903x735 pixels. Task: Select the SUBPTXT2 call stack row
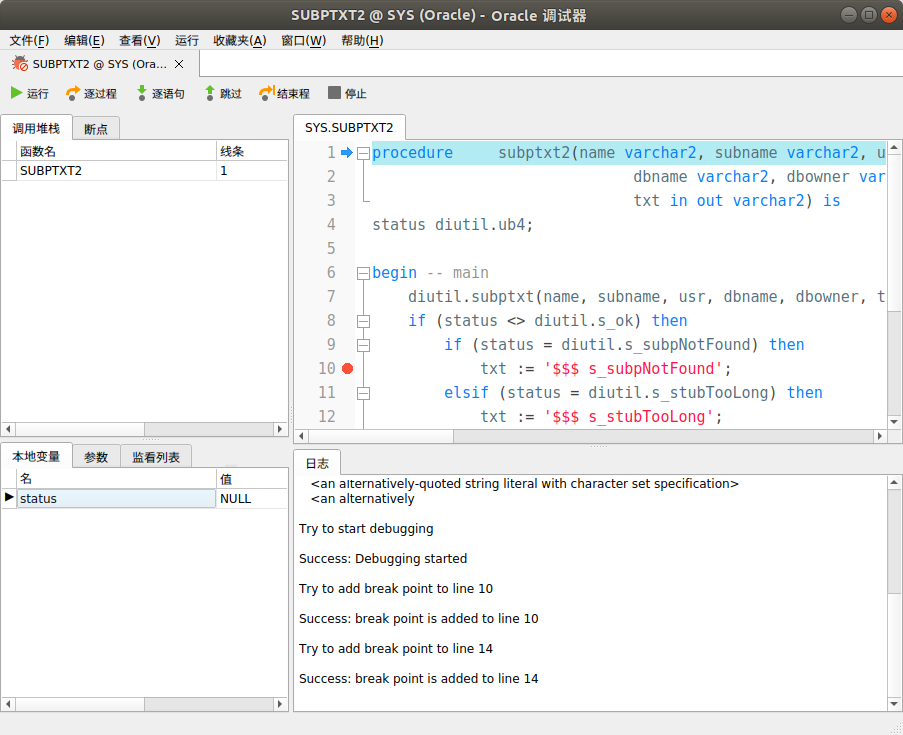(144, 171)
